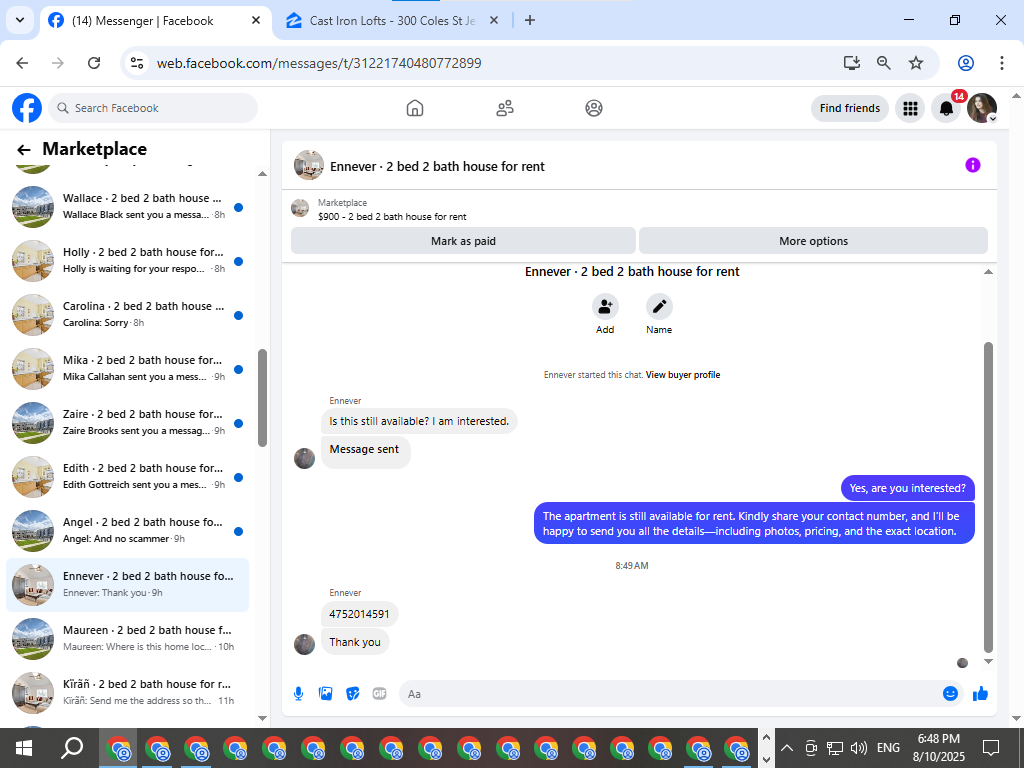1024x768 pixels.
Task: Open the account profile picture menu
Action: [x=982, y=108]
